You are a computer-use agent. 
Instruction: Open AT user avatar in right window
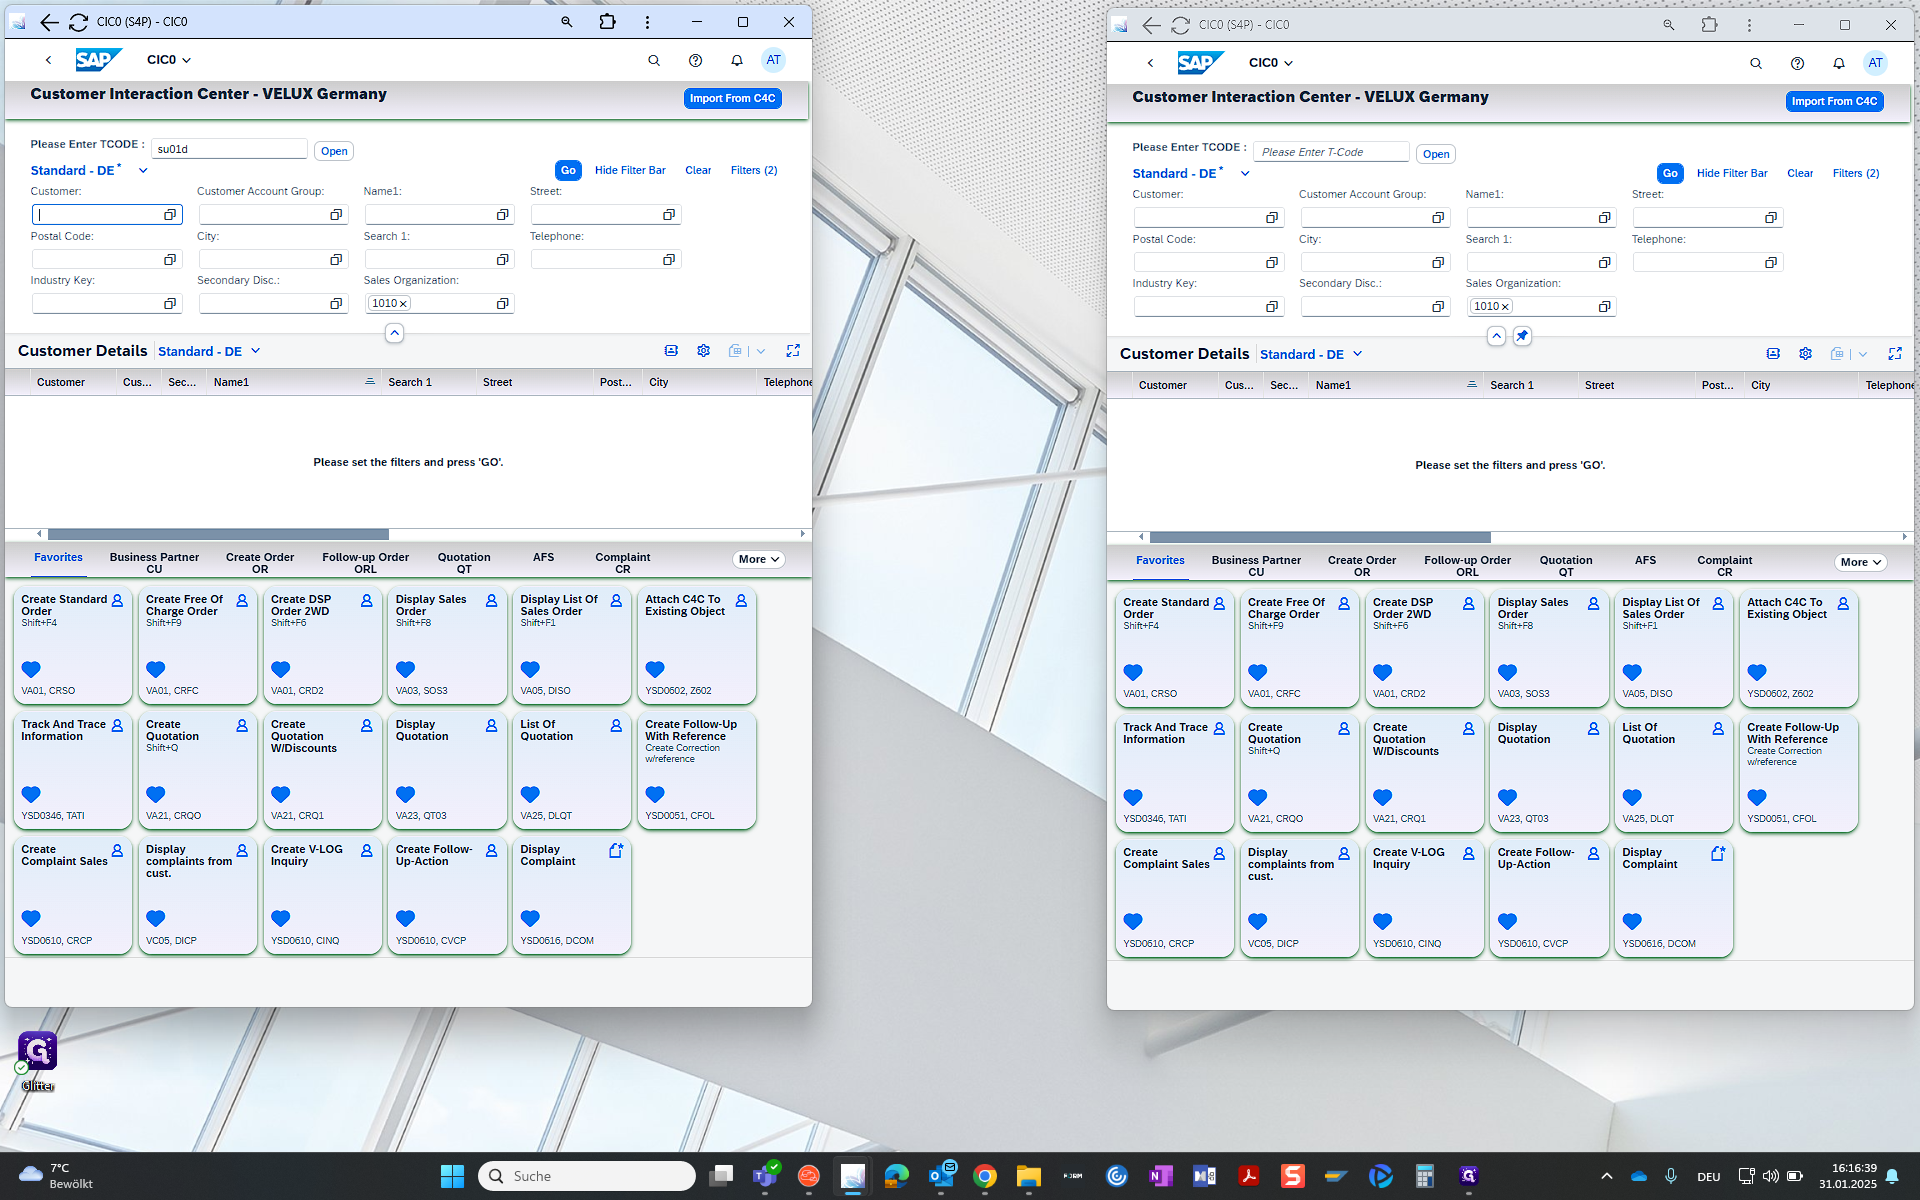pyautogui.click(x=1875, y=63)
